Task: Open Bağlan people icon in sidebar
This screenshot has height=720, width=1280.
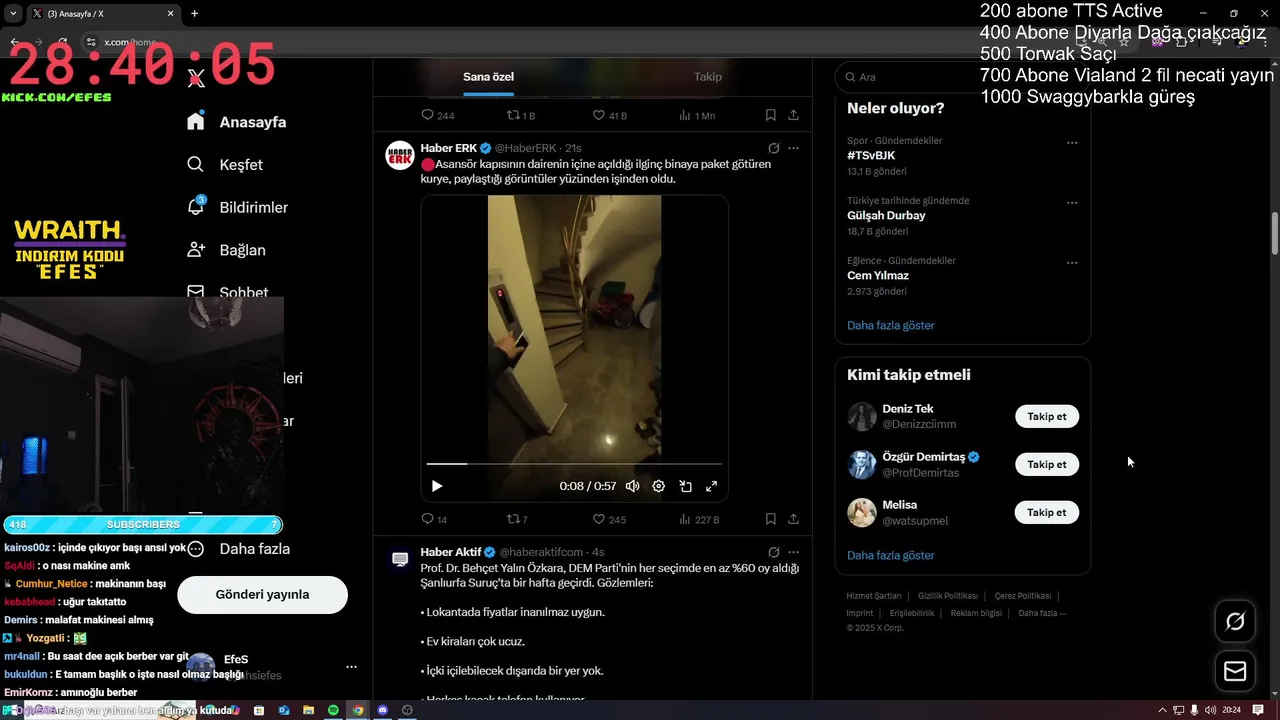Action: (x=196, y=250)
